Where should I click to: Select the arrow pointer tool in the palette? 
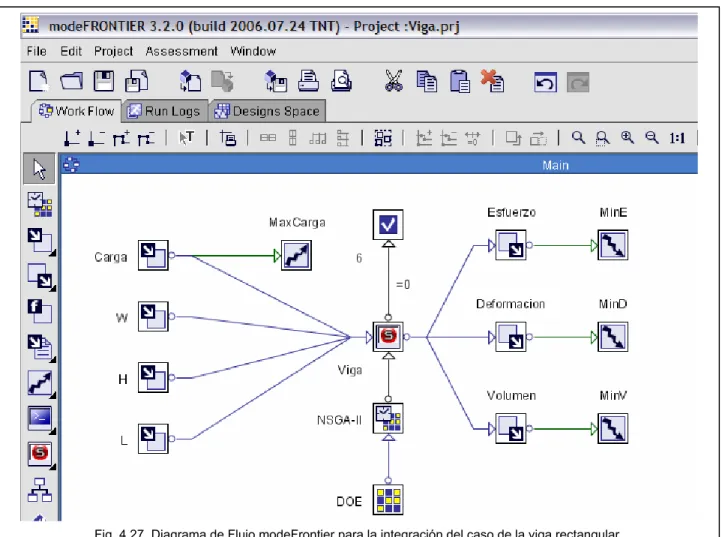click(39, 169)
